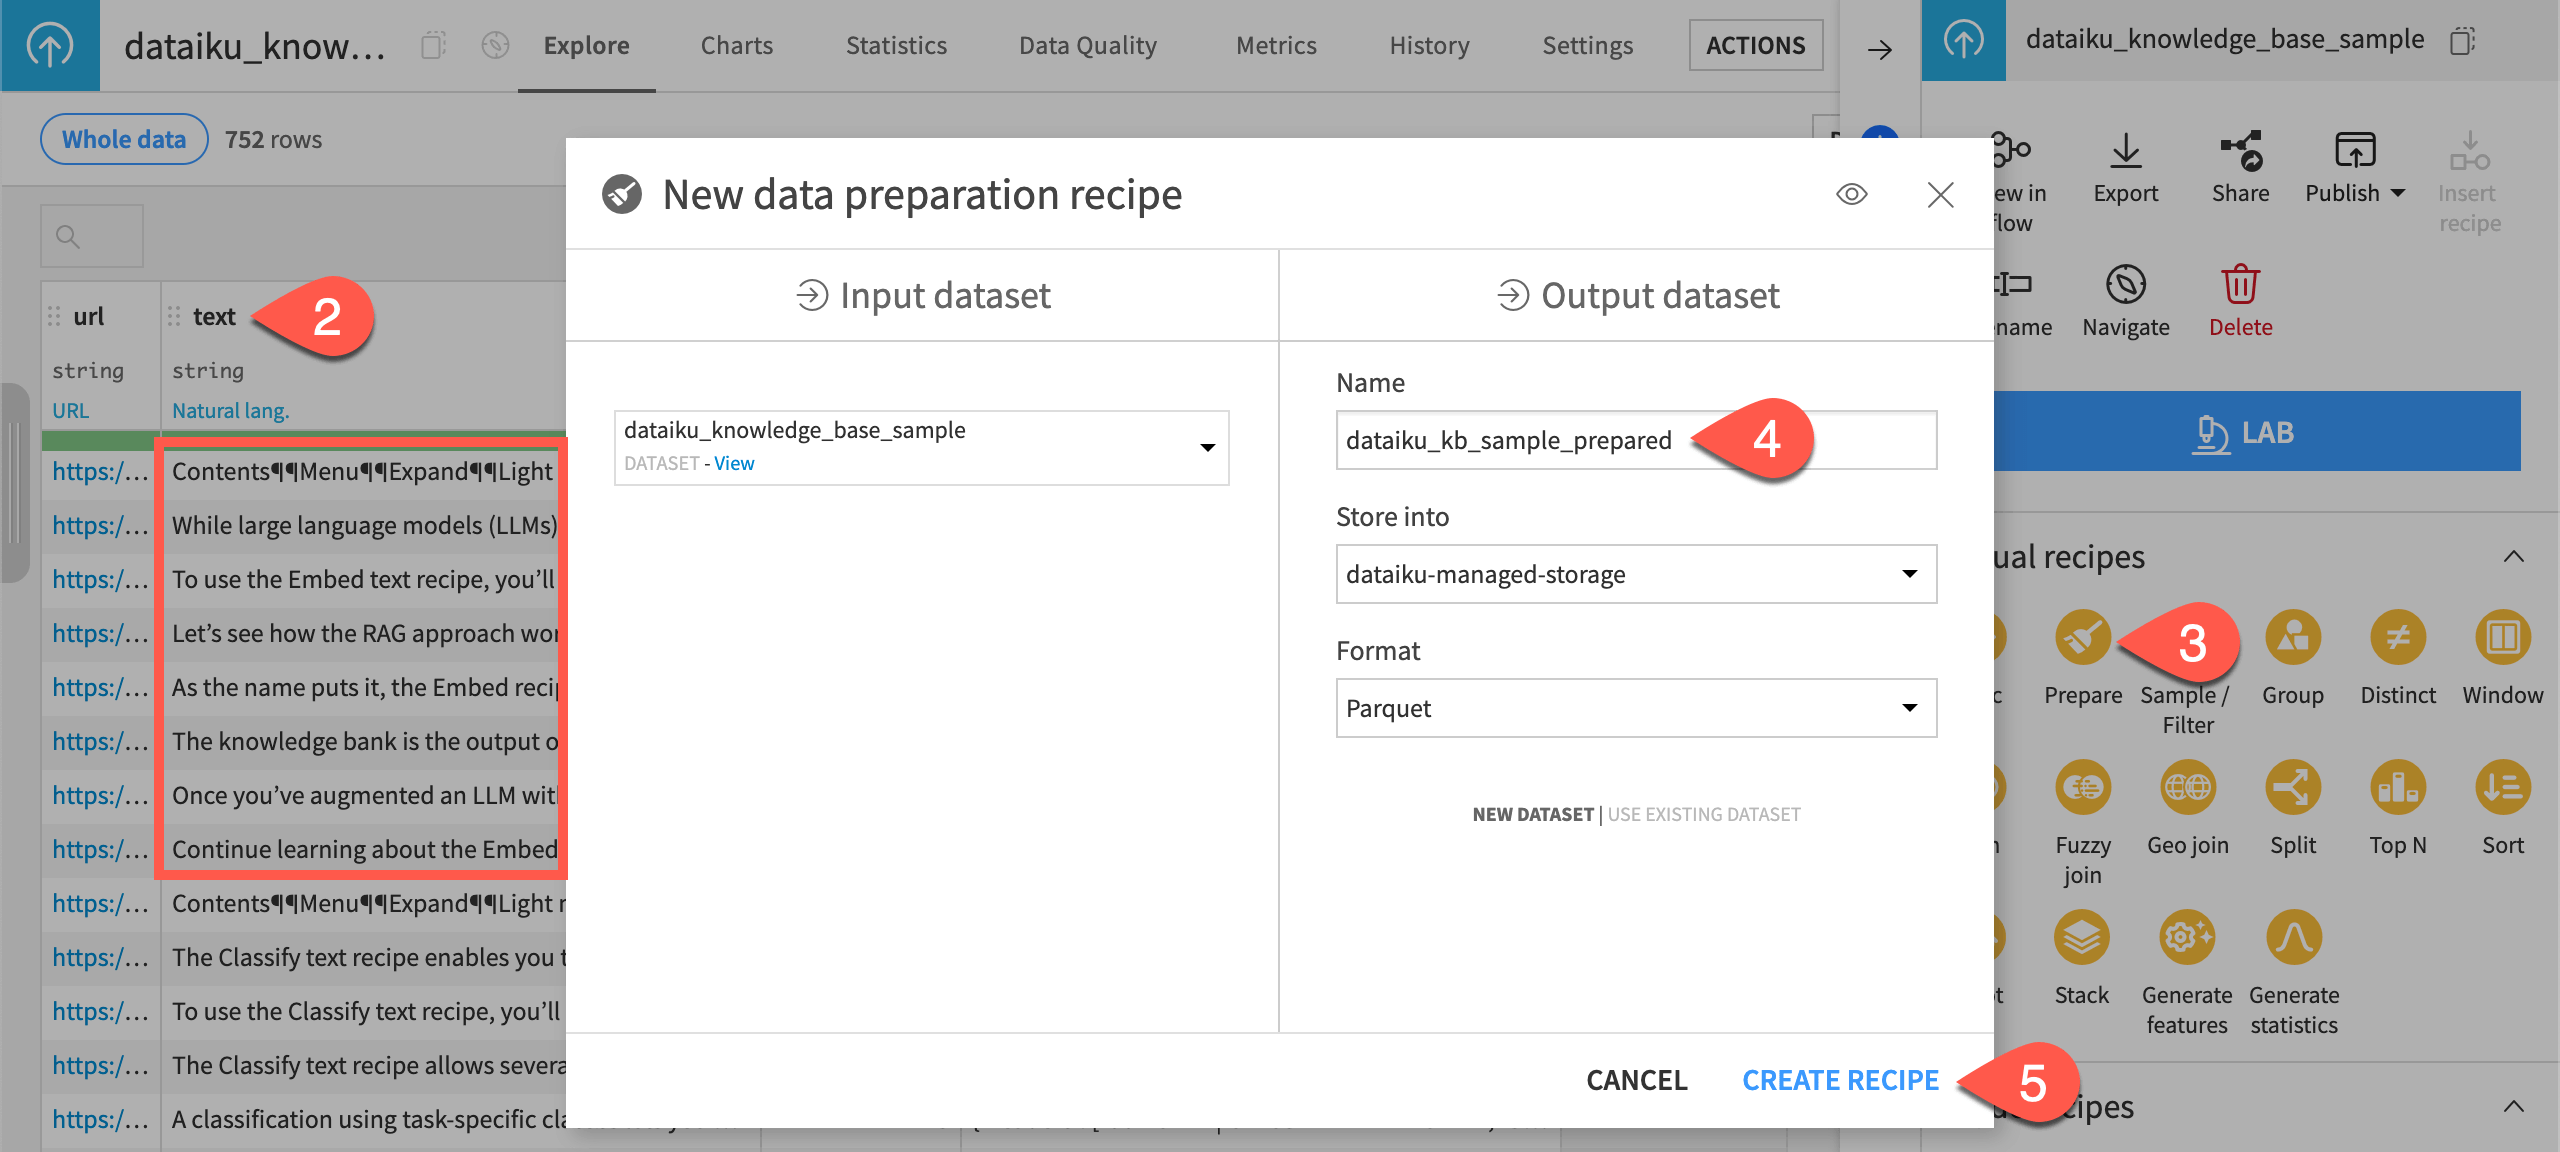Open the Stack recipe
Screen dimensions: 2560x1152
point(2082,937)
